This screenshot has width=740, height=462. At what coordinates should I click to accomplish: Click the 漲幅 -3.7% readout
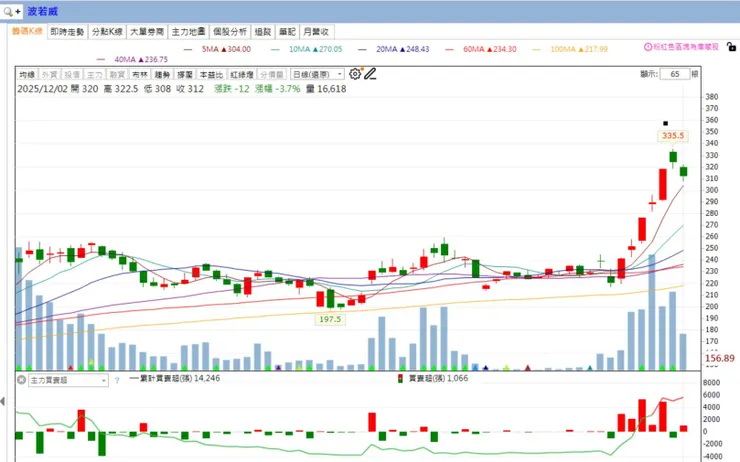click(278, 89)
